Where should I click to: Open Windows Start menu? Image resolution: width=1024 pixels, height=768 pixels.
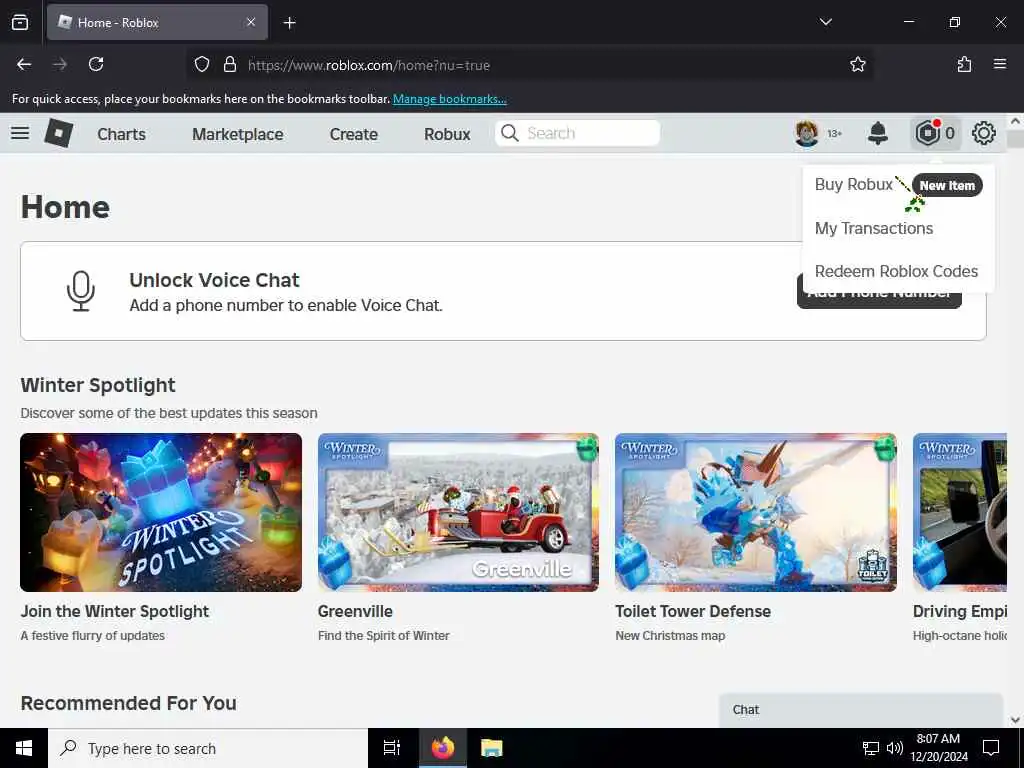click(x=24, y=748)
